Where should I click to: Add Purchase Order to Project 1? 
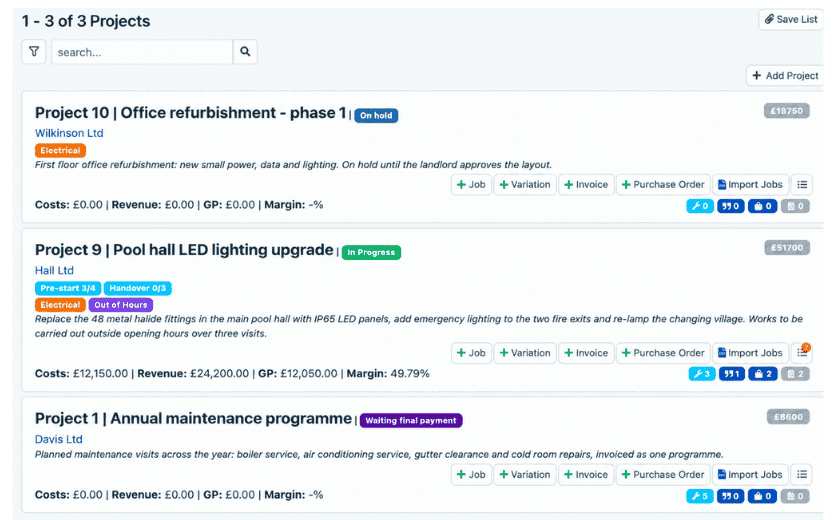pos(663,474)
